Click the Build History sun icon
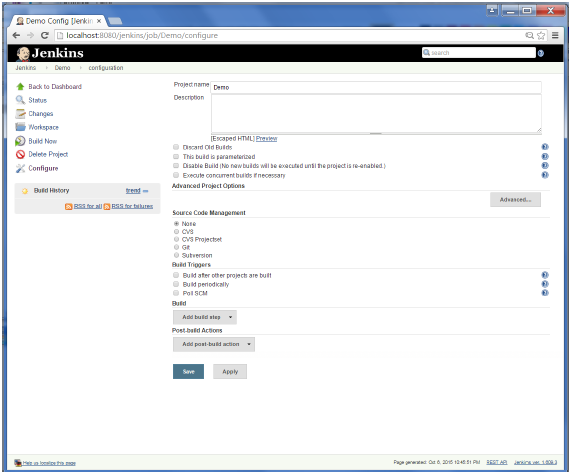 25,191
